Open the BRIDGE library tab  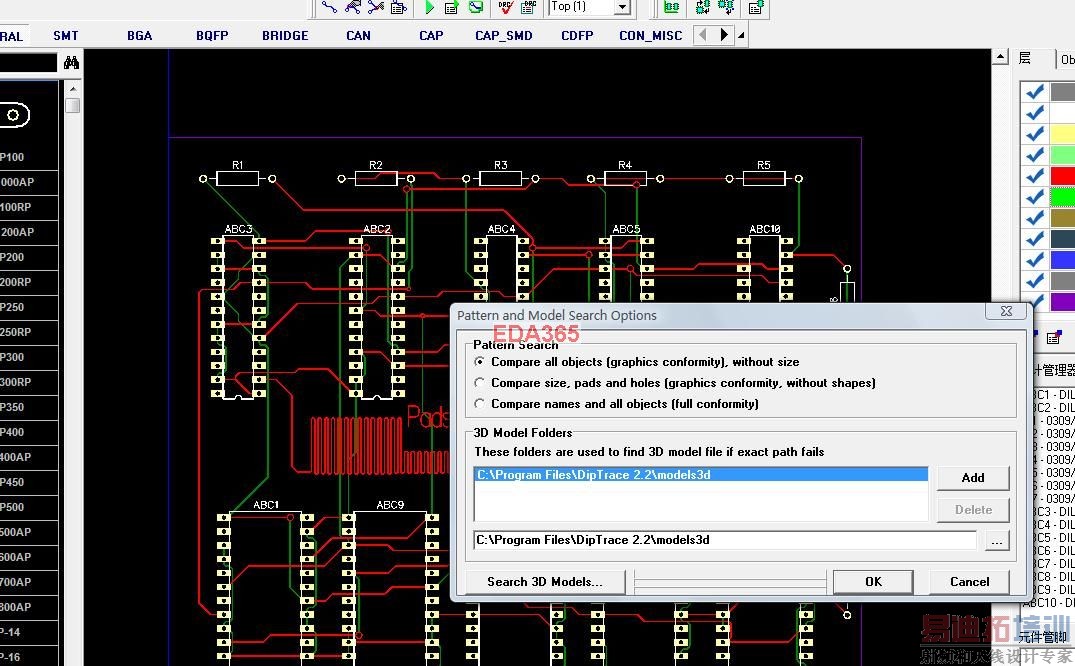tap(285, 36)
